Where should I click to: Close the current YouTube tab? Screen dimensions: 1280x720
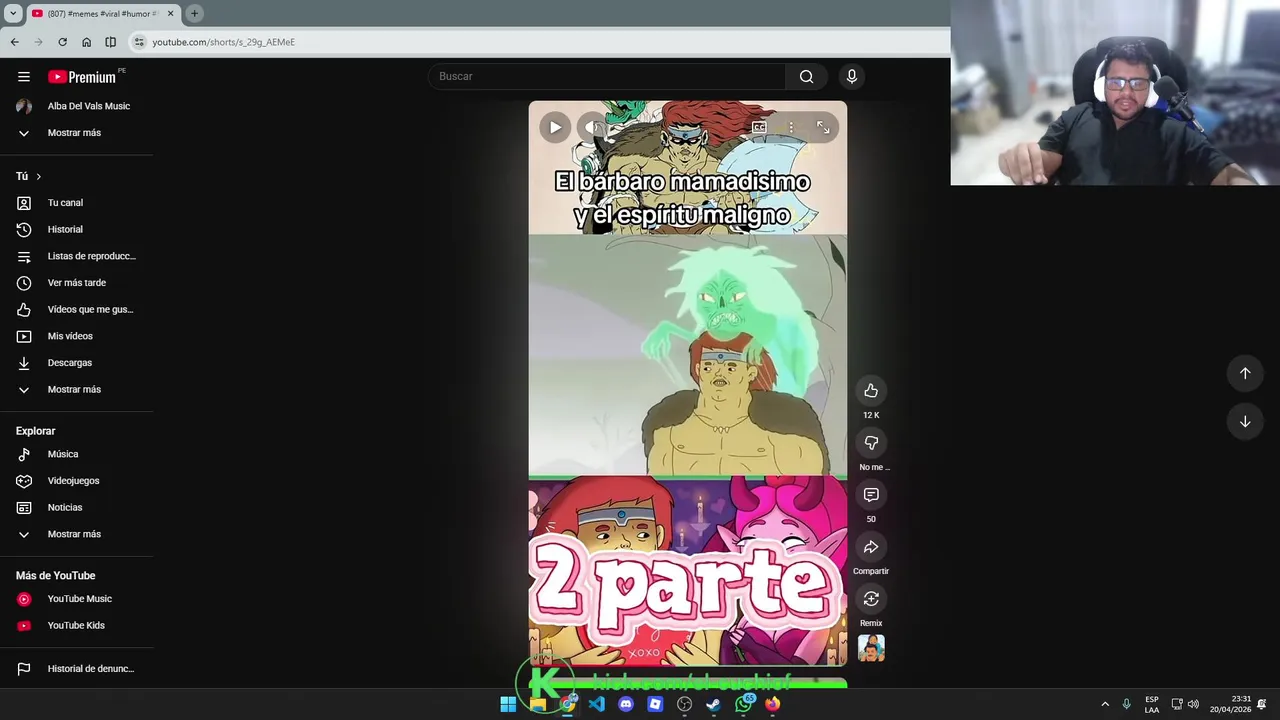[170, 13]
